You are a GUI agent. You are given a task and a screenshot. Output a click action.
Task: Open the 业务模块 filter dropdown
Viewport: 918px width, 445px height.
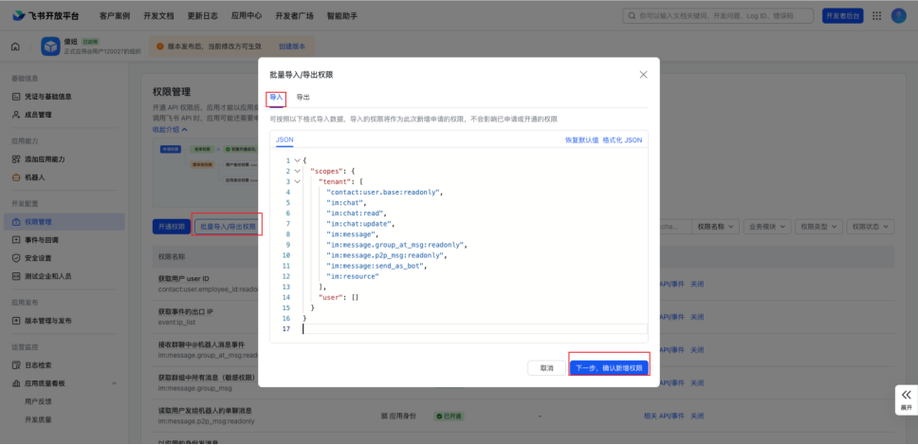pos(768,226)
